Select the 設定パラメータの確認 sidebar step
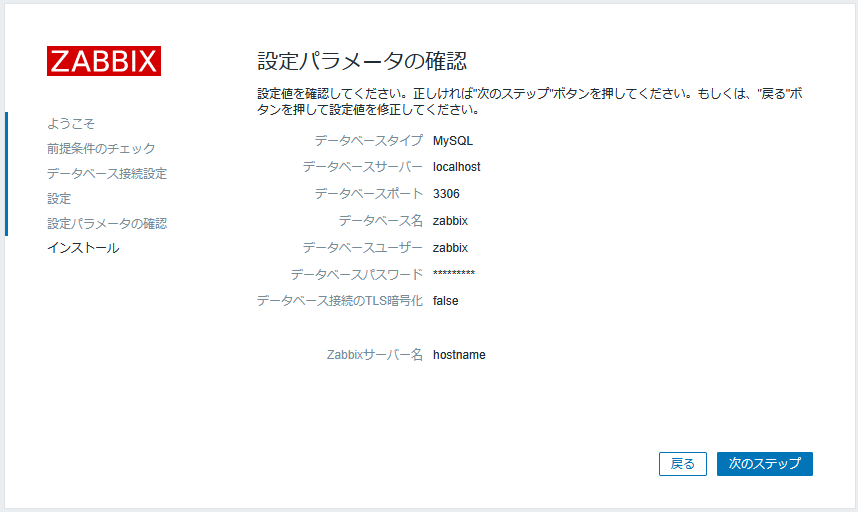This screenshot has height=512, width=858. [107, 223]
